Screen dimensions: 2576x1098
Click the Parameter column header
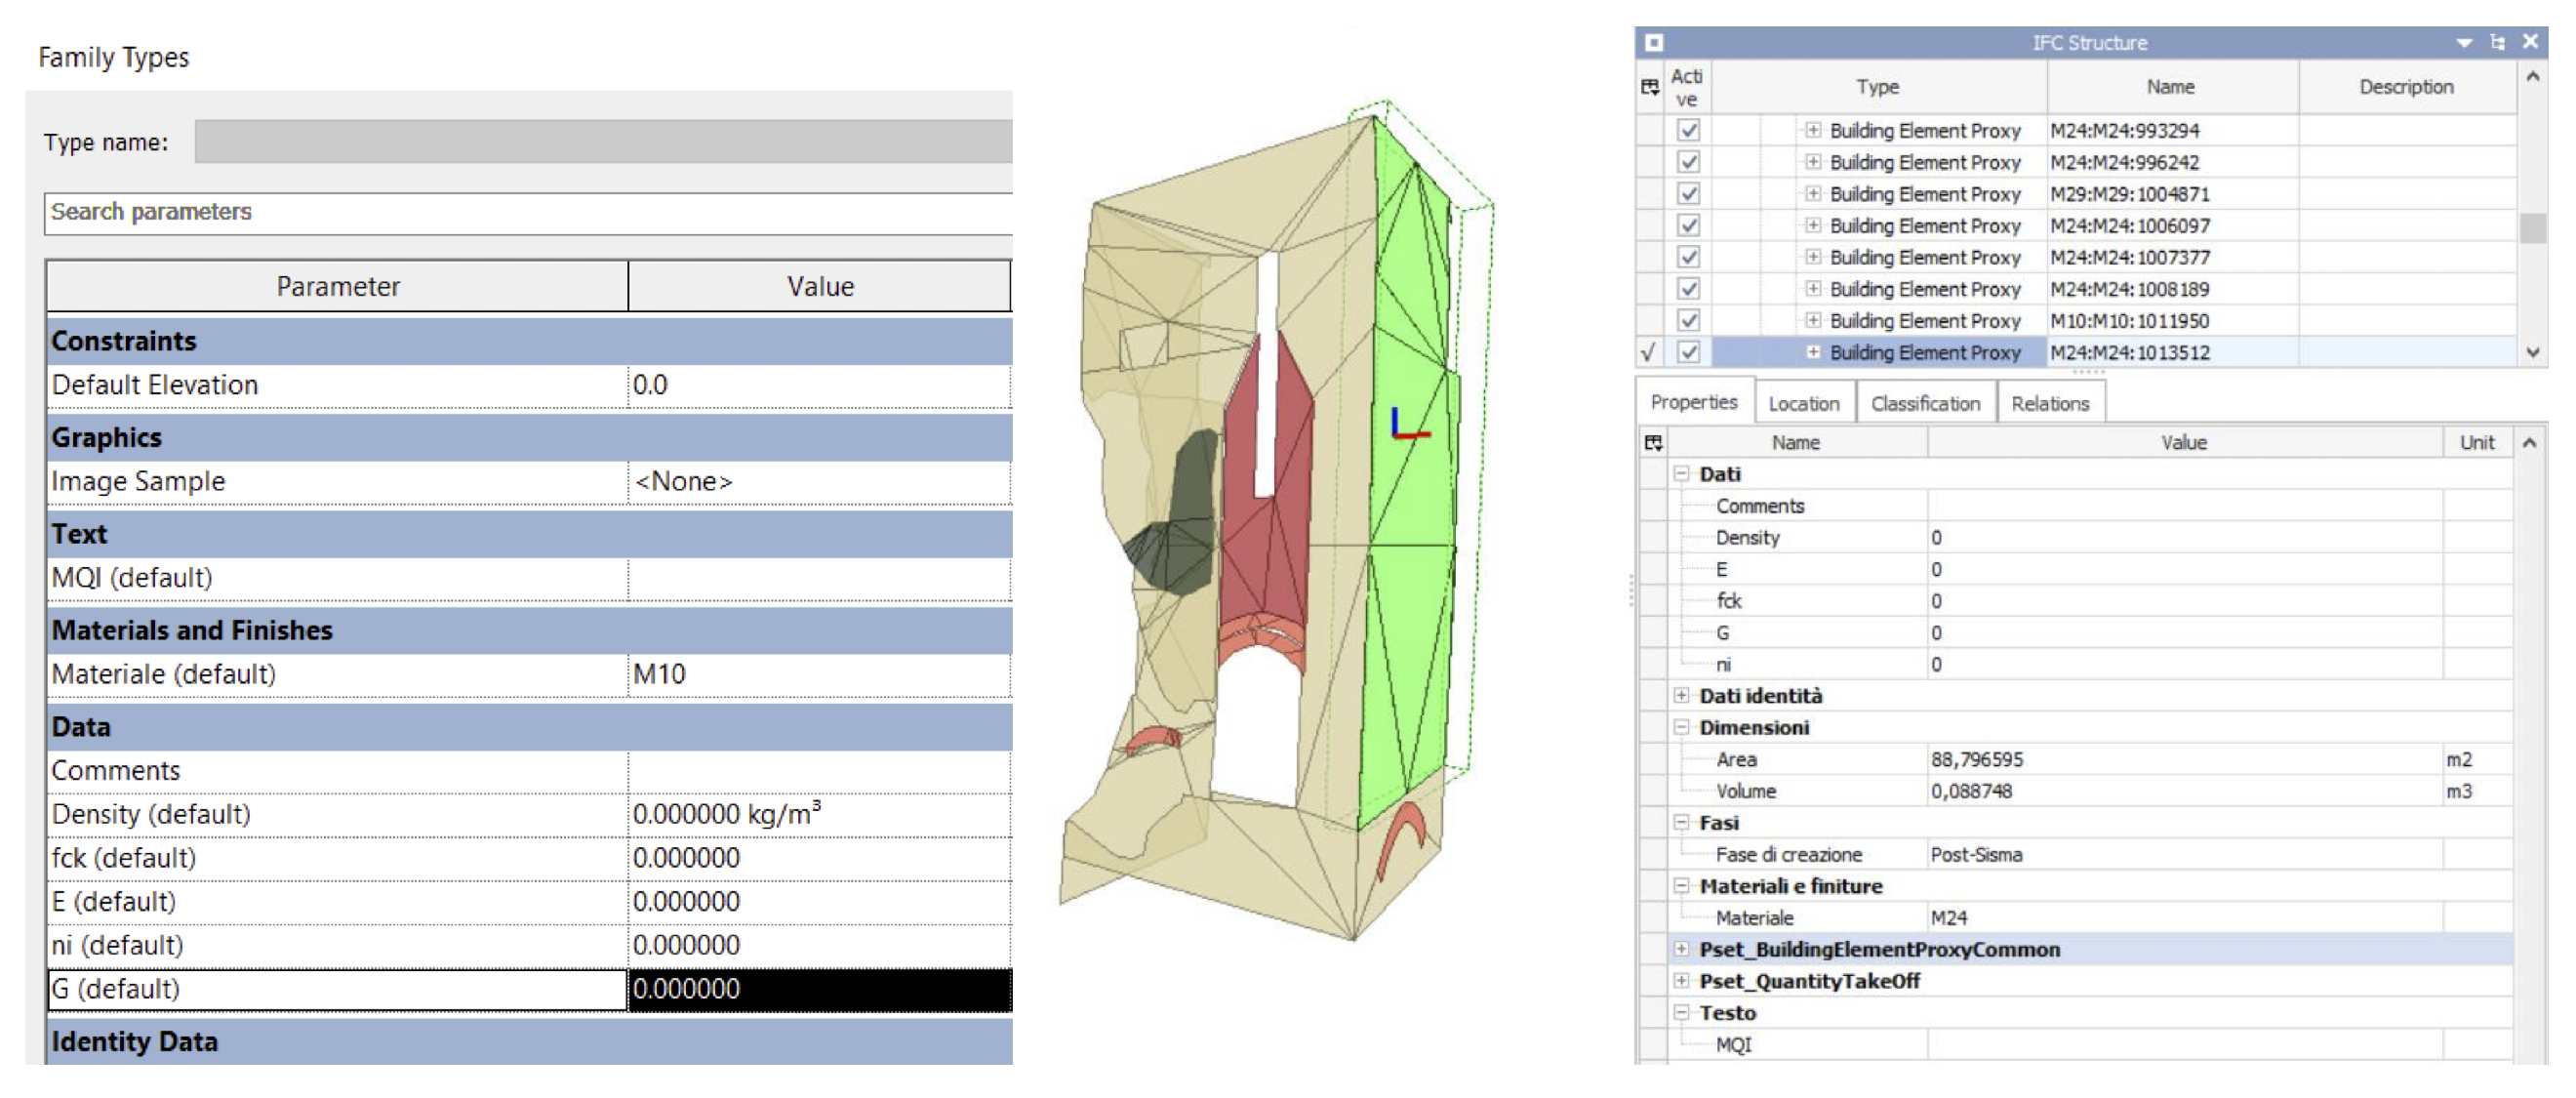pos(337,287)
